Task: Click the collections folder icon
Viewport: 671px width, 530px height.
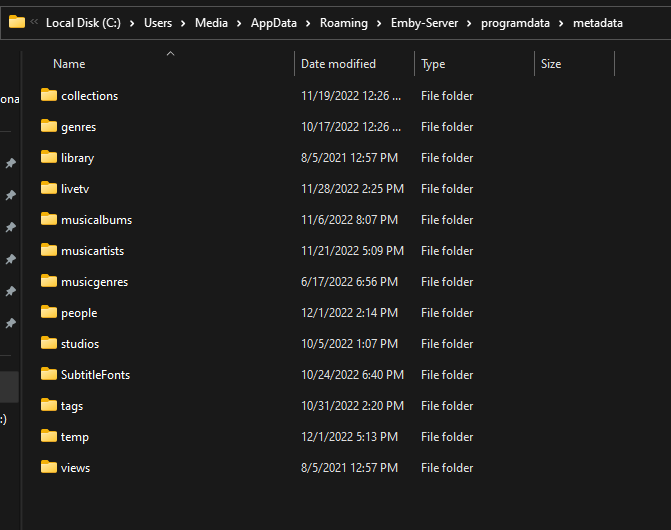Action: (x=49, y=96)
